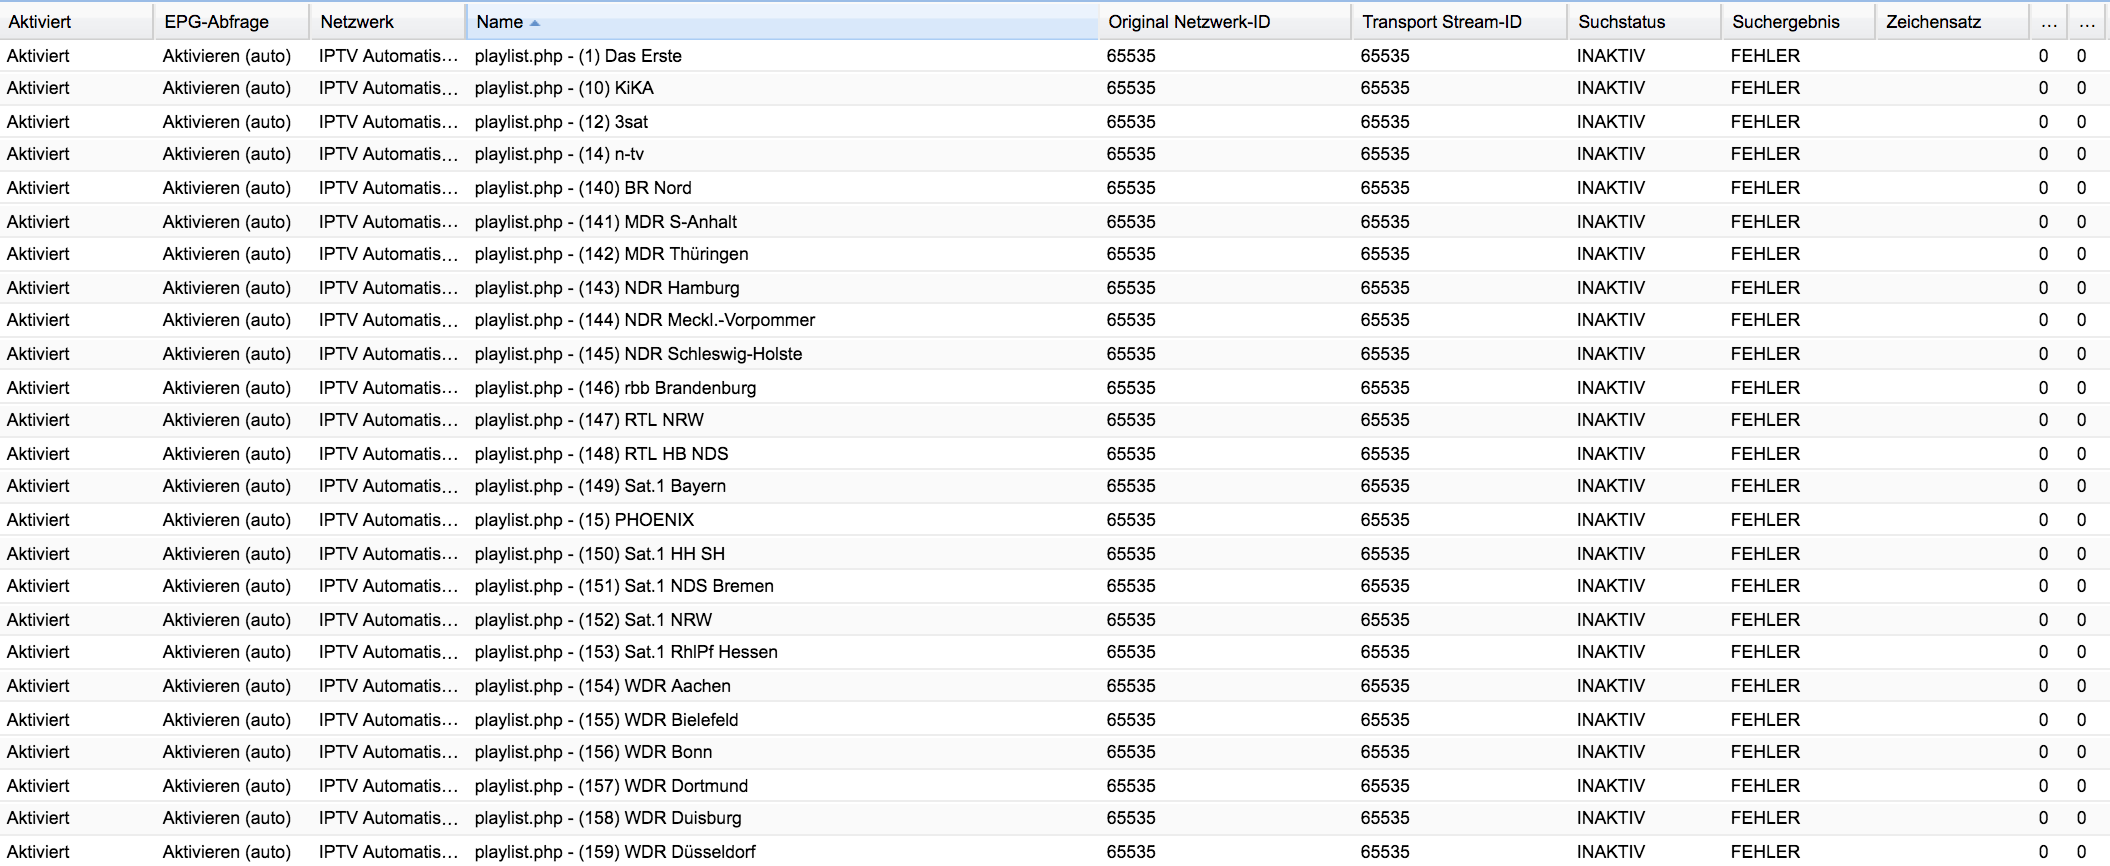Select row playlist.php - (14) n-tv
Viewport: 2110px width, 866px height.
[1055, 154]
